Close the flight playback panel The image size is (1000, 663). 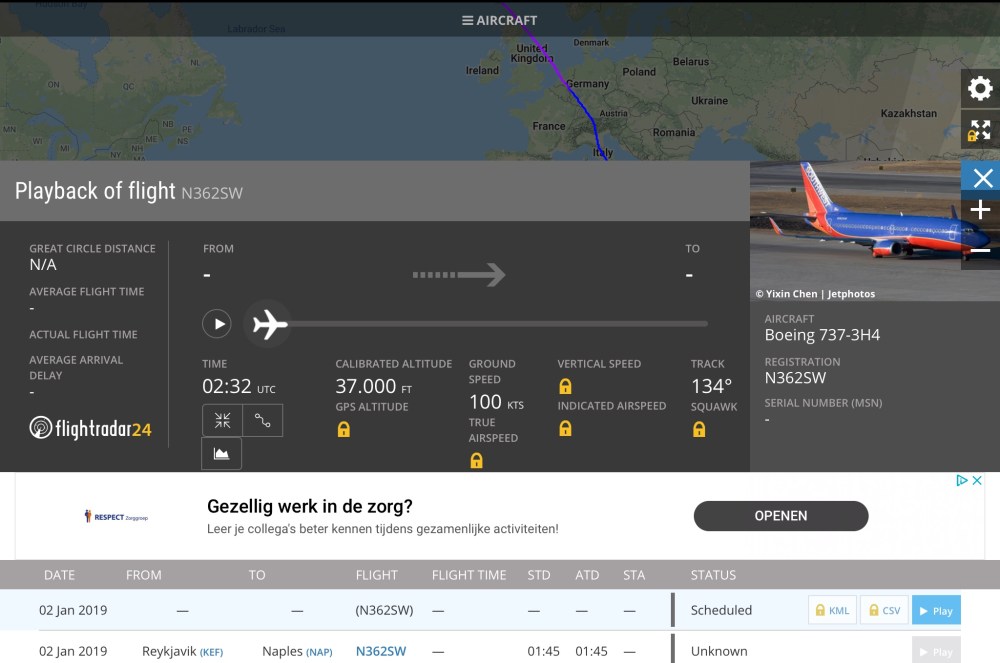[x=982, y=178]
